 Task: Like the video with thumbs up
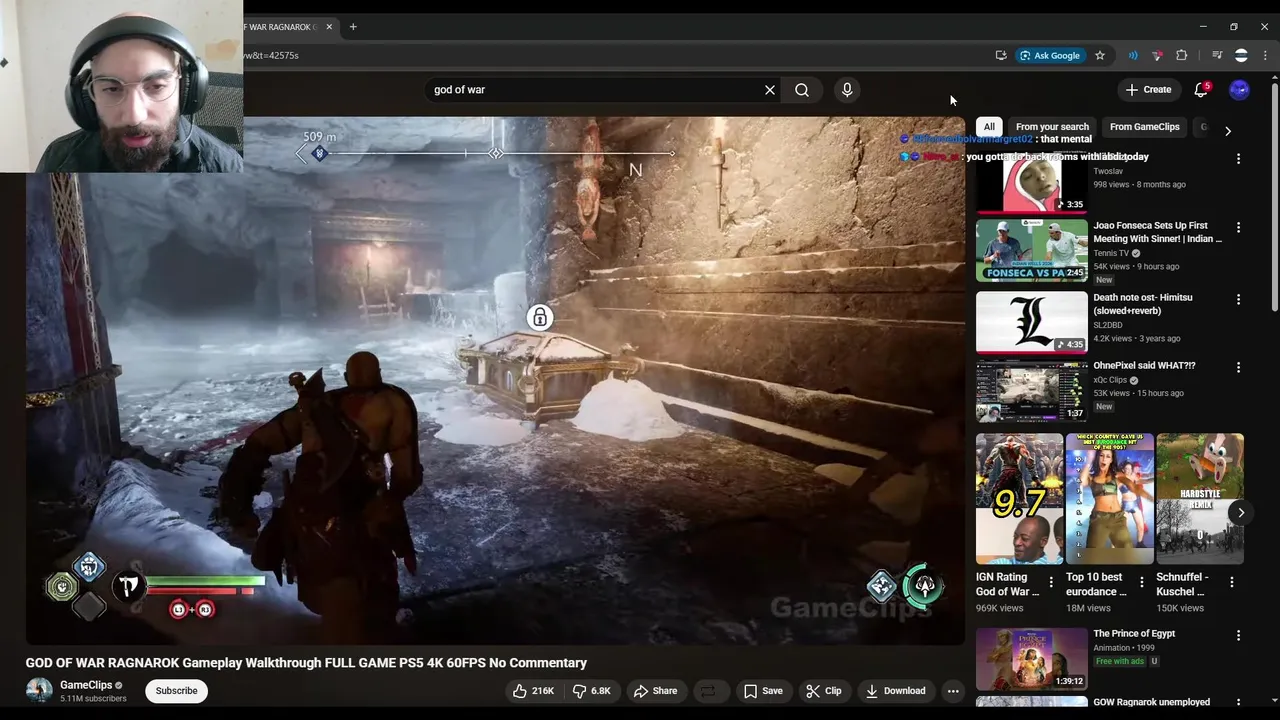tap(533, 691)
